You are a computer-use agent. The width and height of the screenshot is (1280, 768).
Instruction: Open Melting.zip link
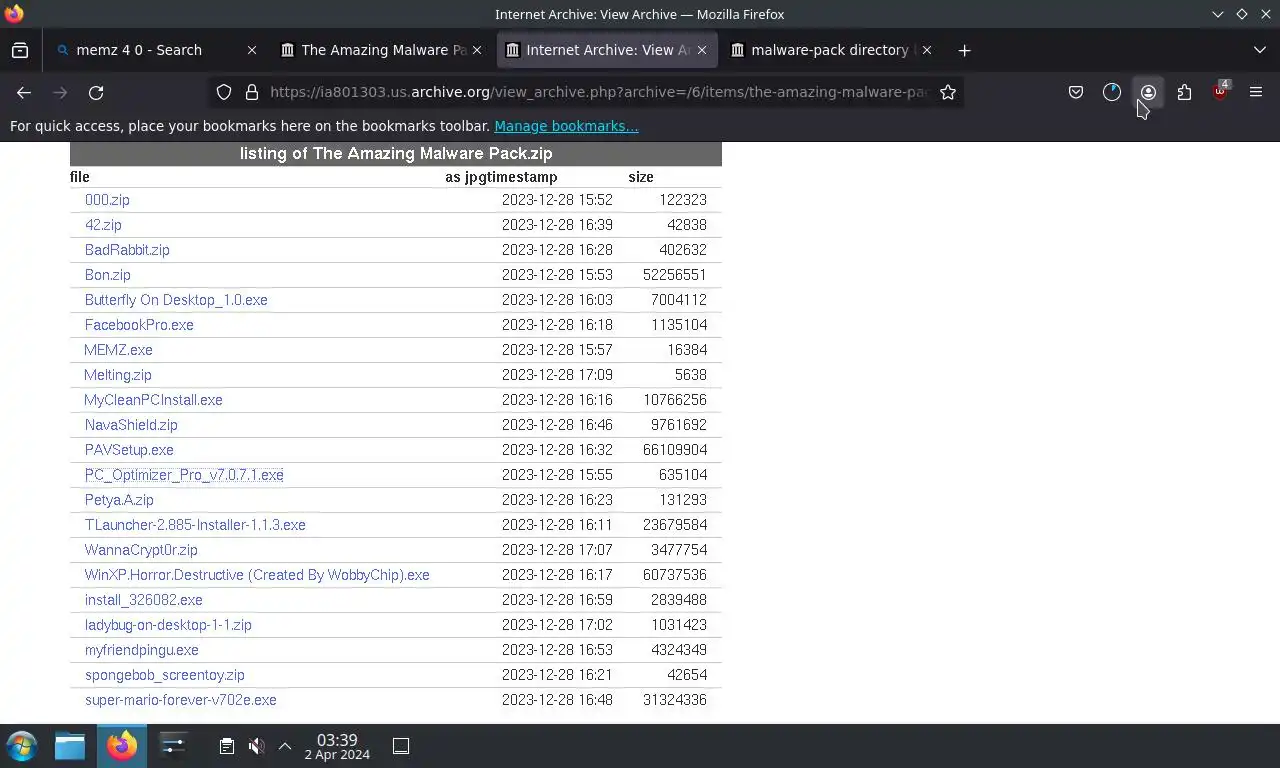118,375
